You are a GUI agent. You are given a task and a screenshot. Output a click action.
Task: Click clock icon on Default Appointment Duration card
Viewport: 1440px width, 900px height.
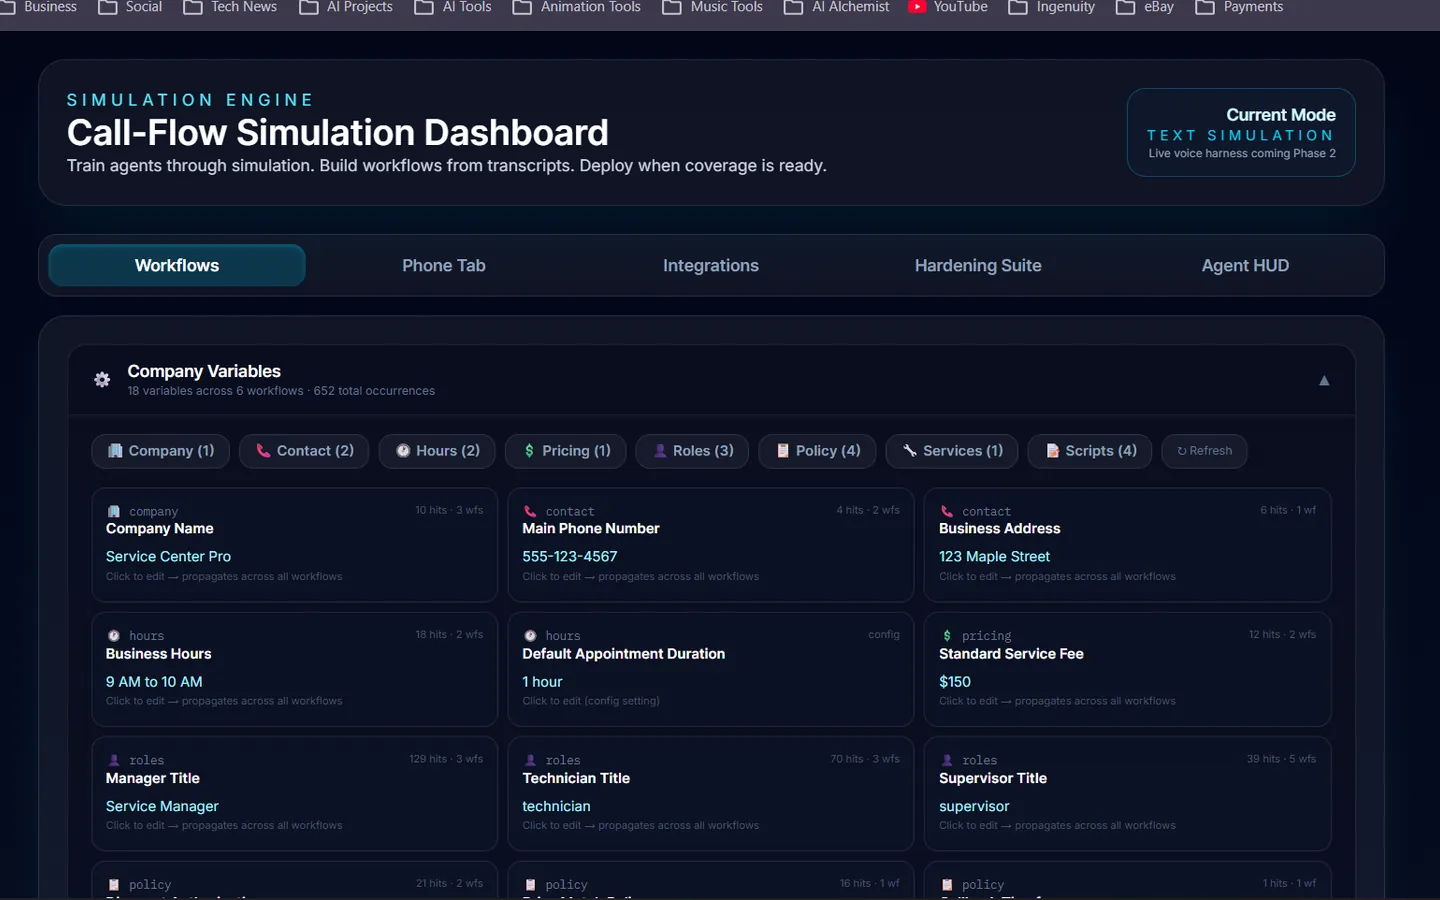click(530, 635)
